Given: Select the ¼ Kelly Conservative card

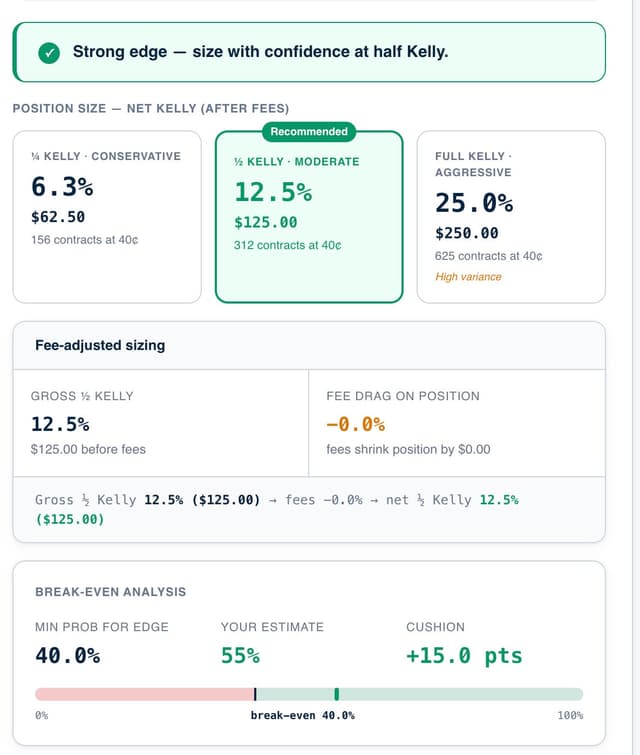Looking at the screenshot, I should click(x=103, y=216).
